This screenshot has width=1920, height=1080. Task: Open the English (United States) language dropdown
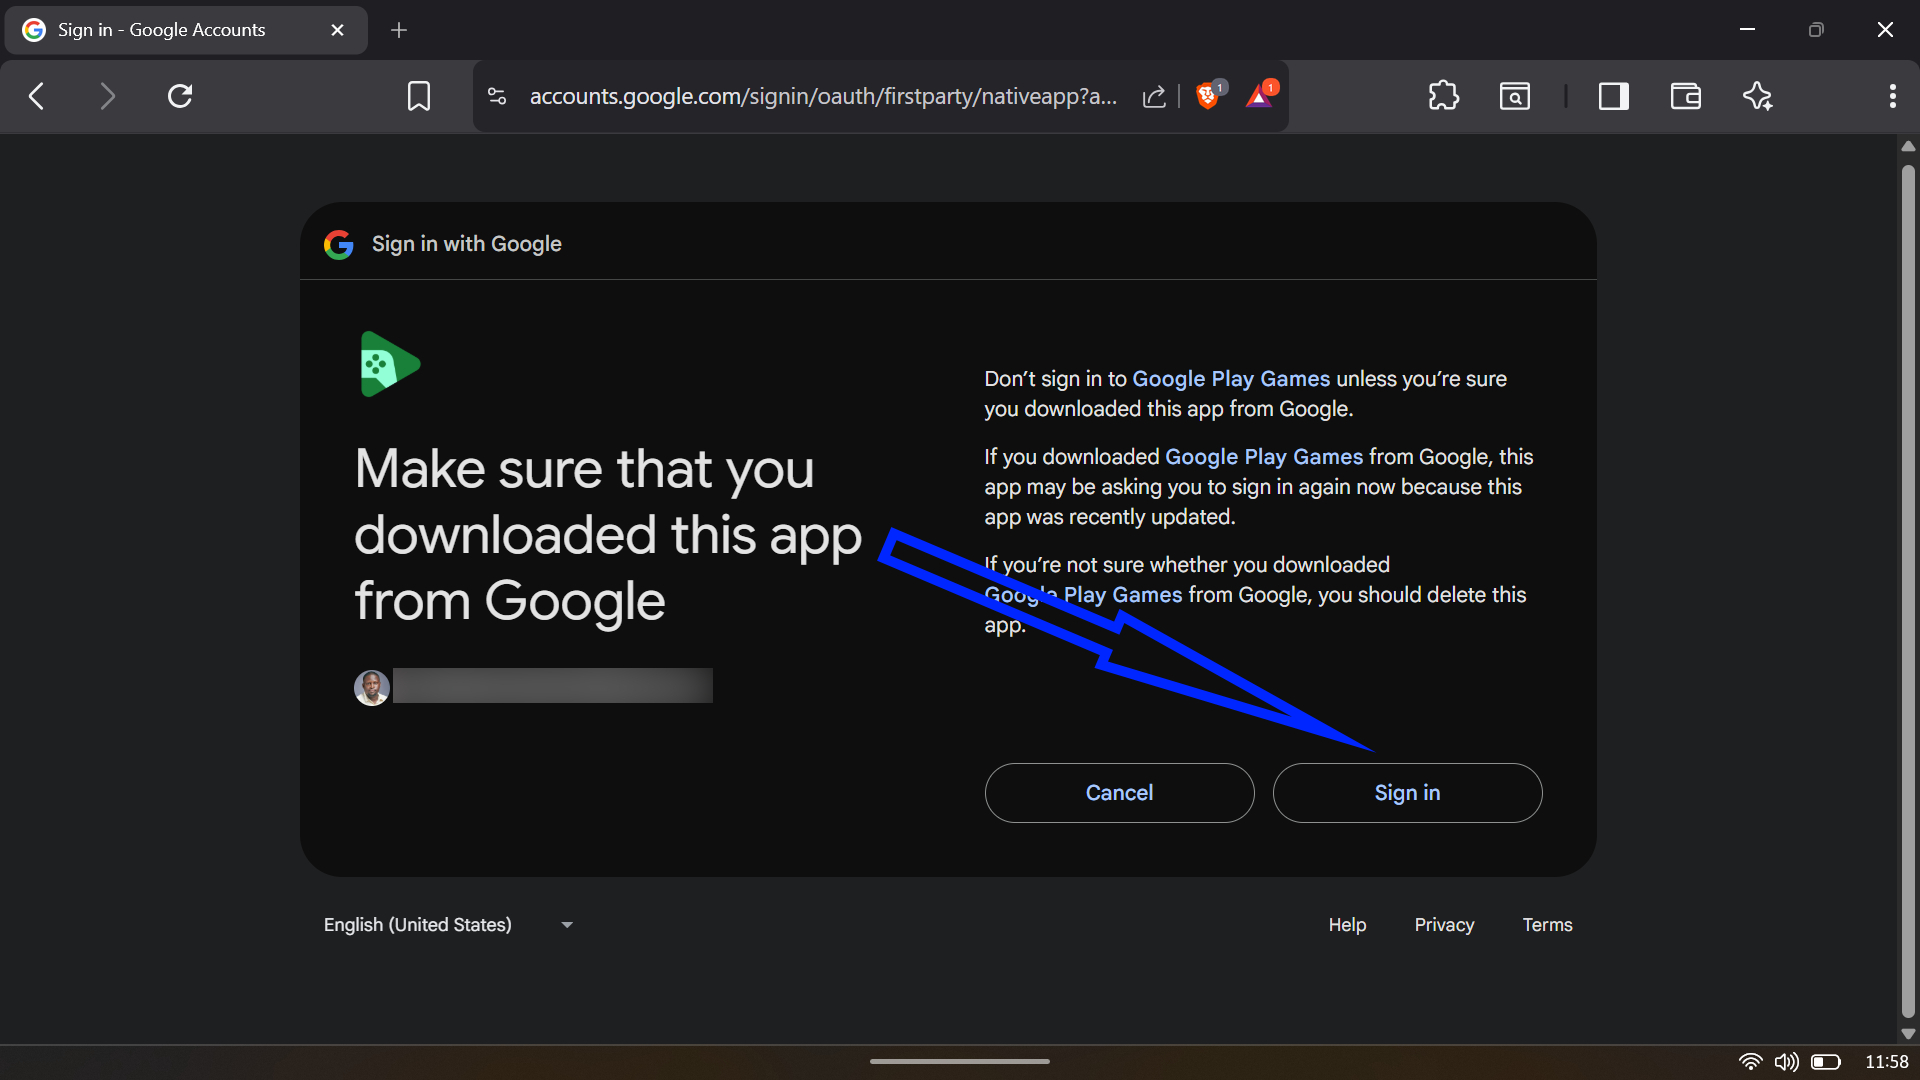pyautogui.click(x=447, y=925)
